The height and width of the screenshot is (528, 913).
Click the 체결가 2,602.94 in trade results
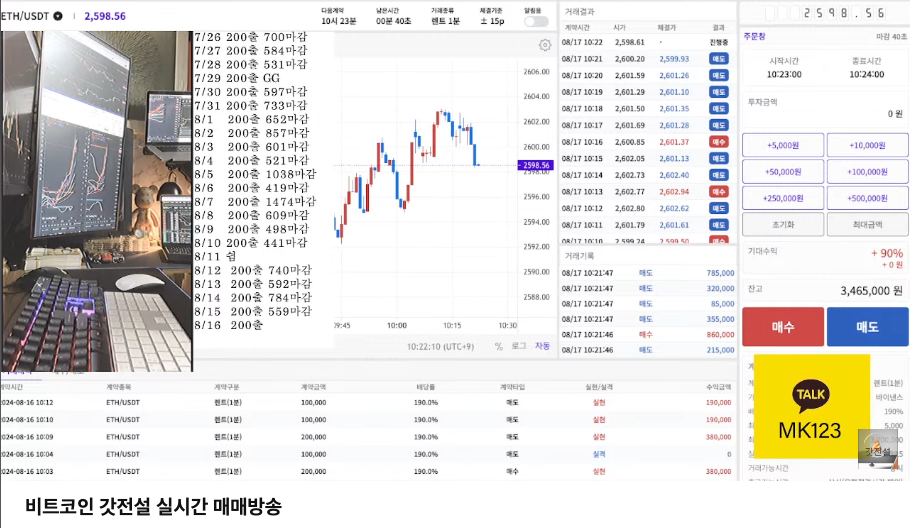pyautogui.click(x=674, y=192)
